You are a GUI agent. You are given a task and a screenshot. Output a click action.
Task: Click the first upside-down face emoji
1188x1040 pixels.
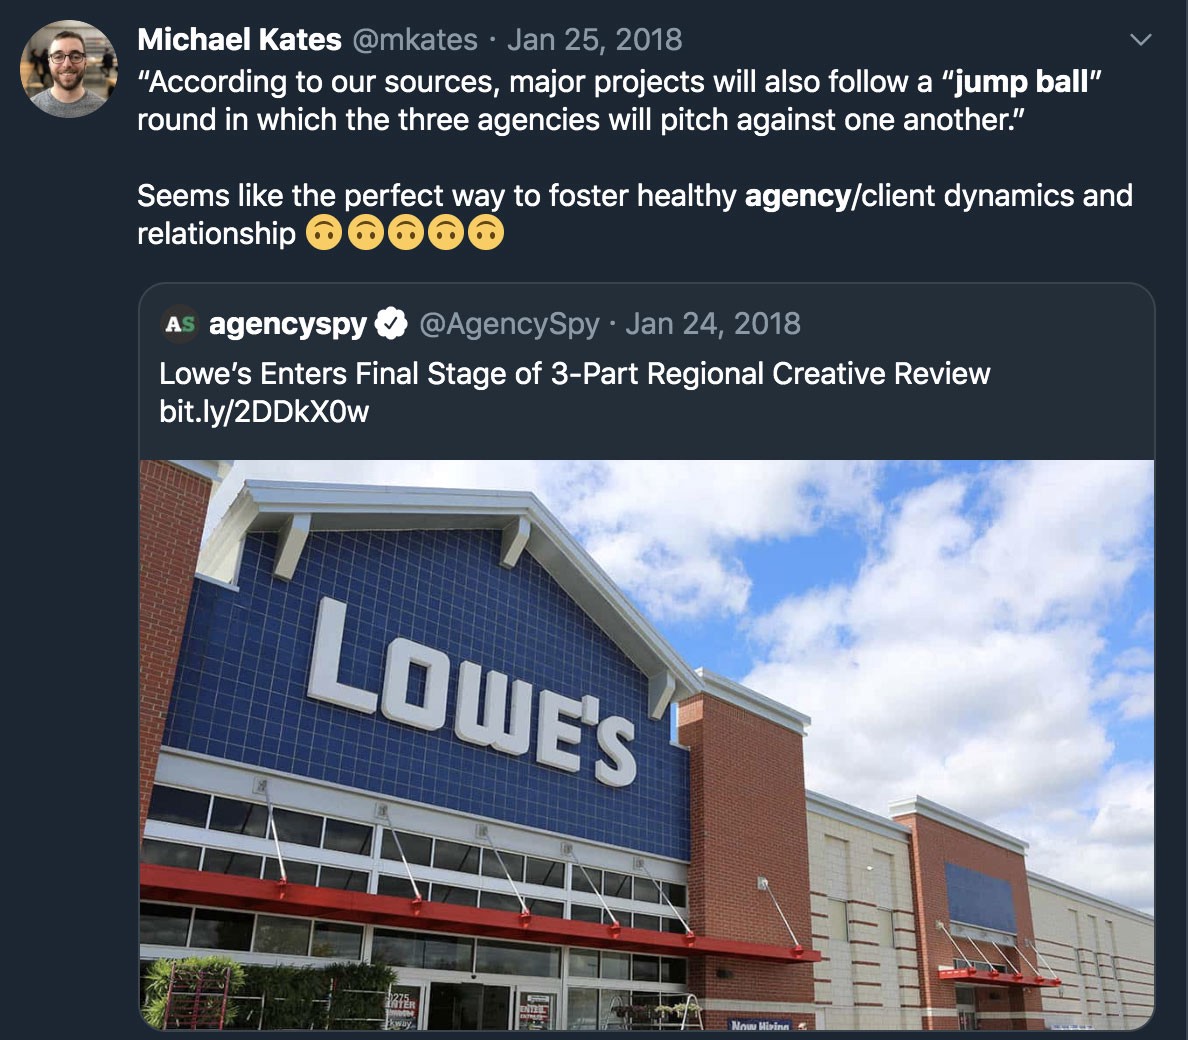pos(324,233)
